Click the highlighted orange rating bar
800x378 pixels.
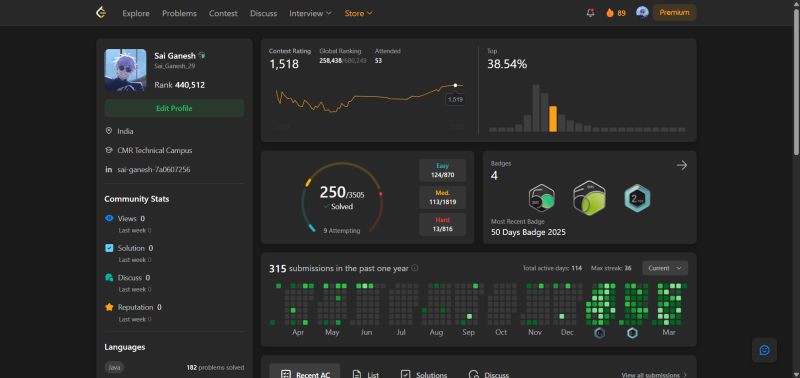[553, 119]
